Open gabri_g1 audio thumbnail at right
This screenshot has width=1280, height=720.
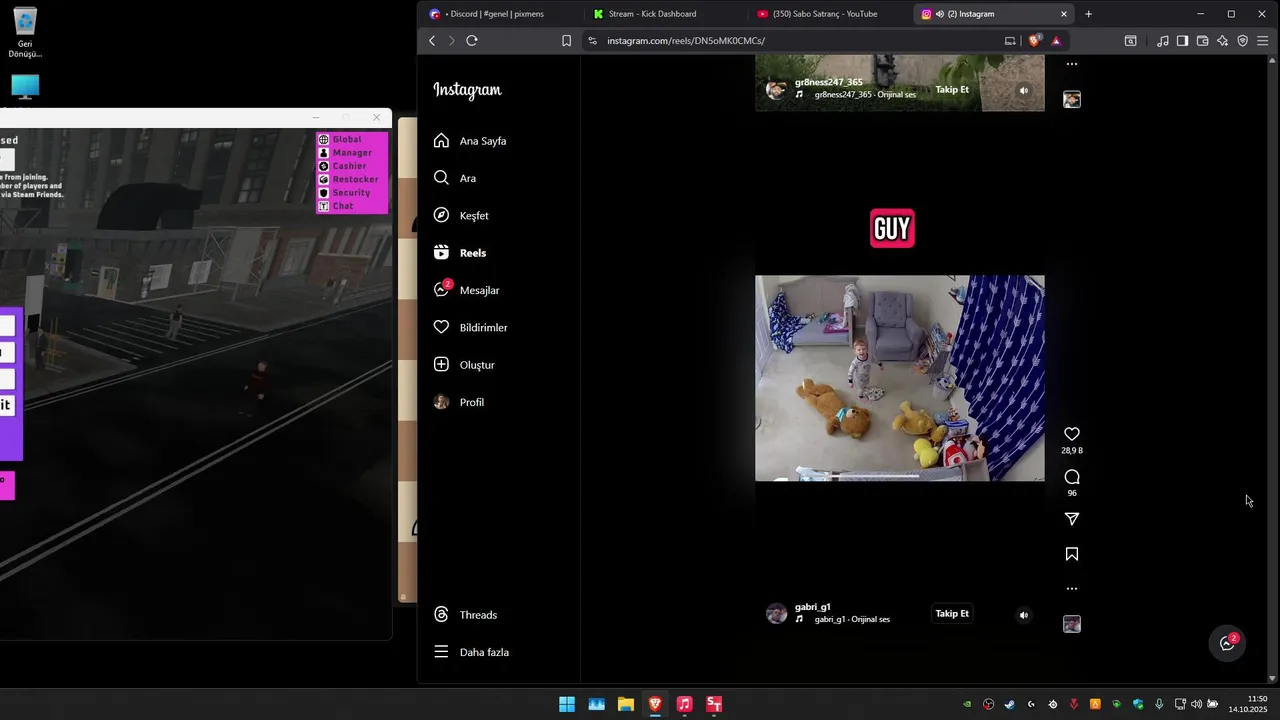[x=1072, y=624]
